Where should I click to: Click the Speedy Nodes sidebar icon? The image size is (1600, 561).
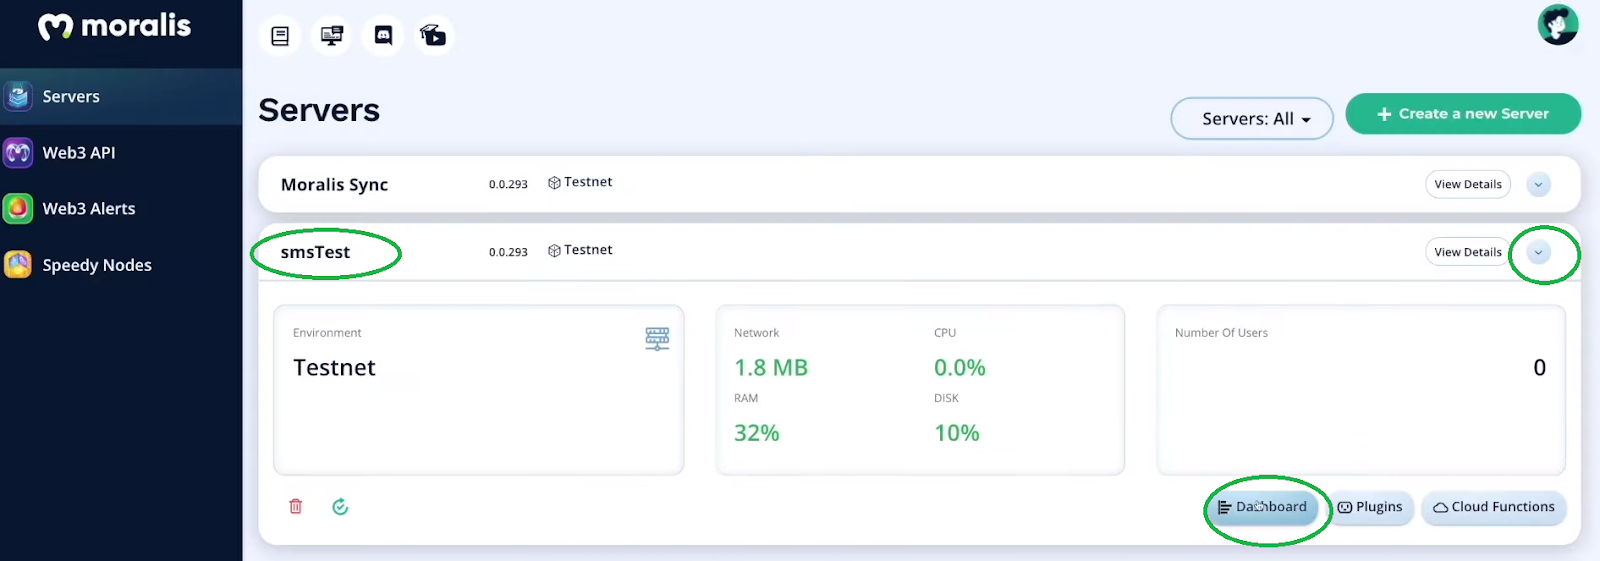pos(18,264)
